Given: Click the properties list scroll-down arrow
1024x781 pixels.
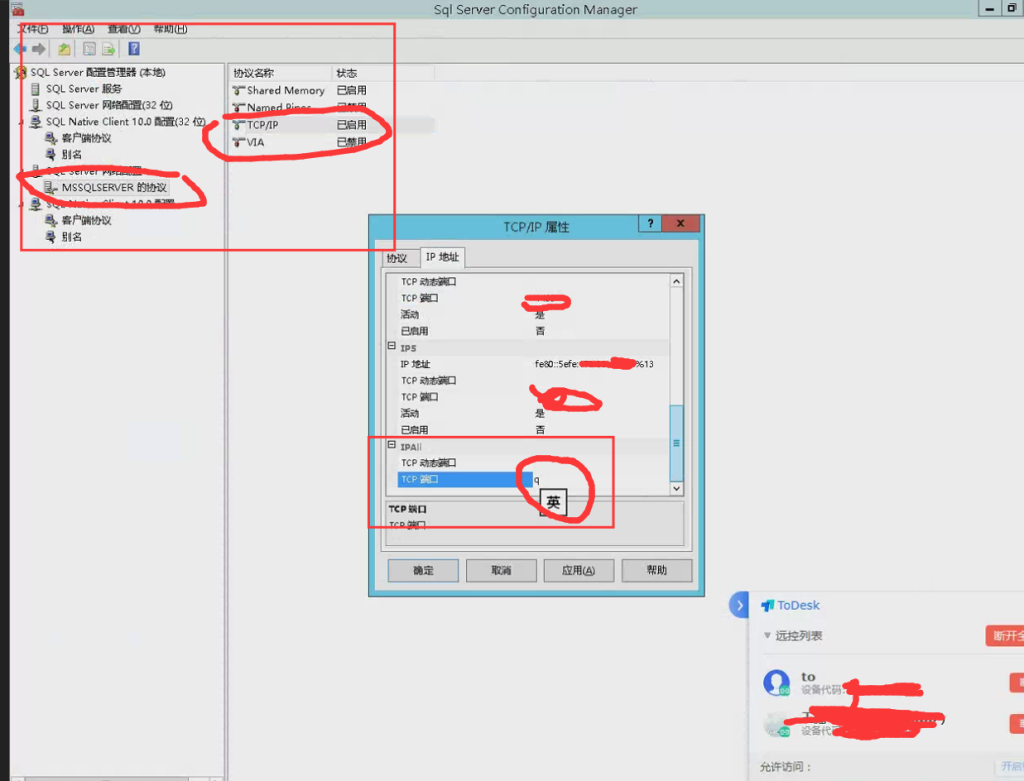Looking at the screenshot, I should pyautogui.click(x=676, y=487).
